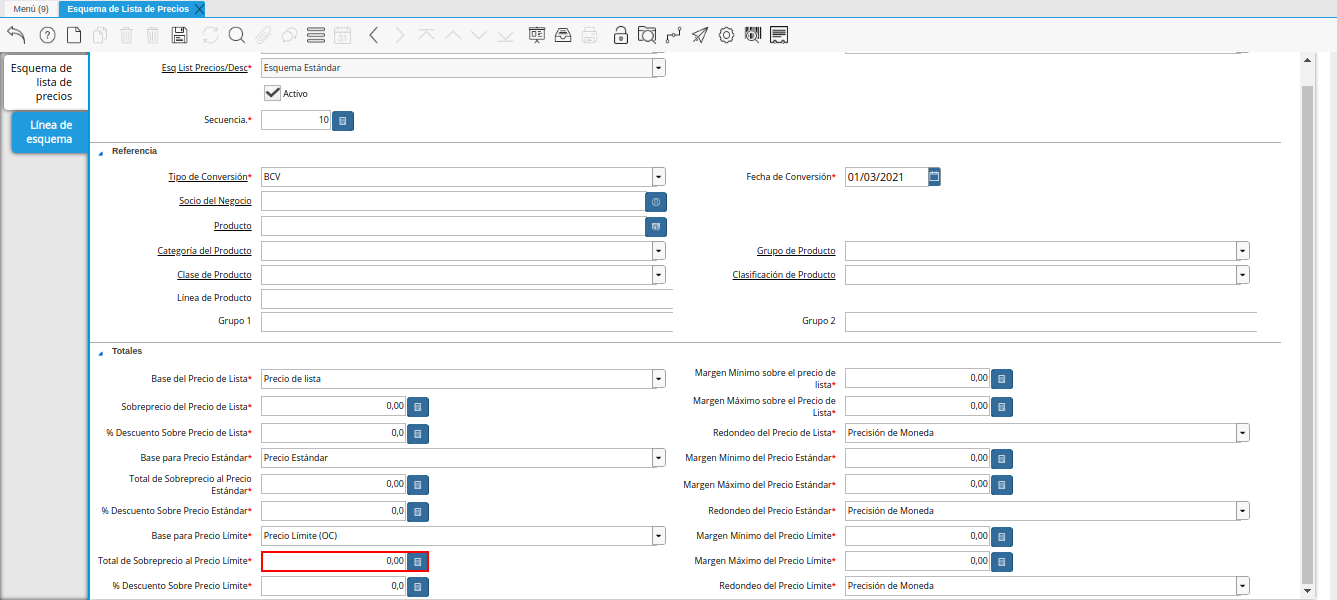Click the workflow nodes icon

[674, 35]
